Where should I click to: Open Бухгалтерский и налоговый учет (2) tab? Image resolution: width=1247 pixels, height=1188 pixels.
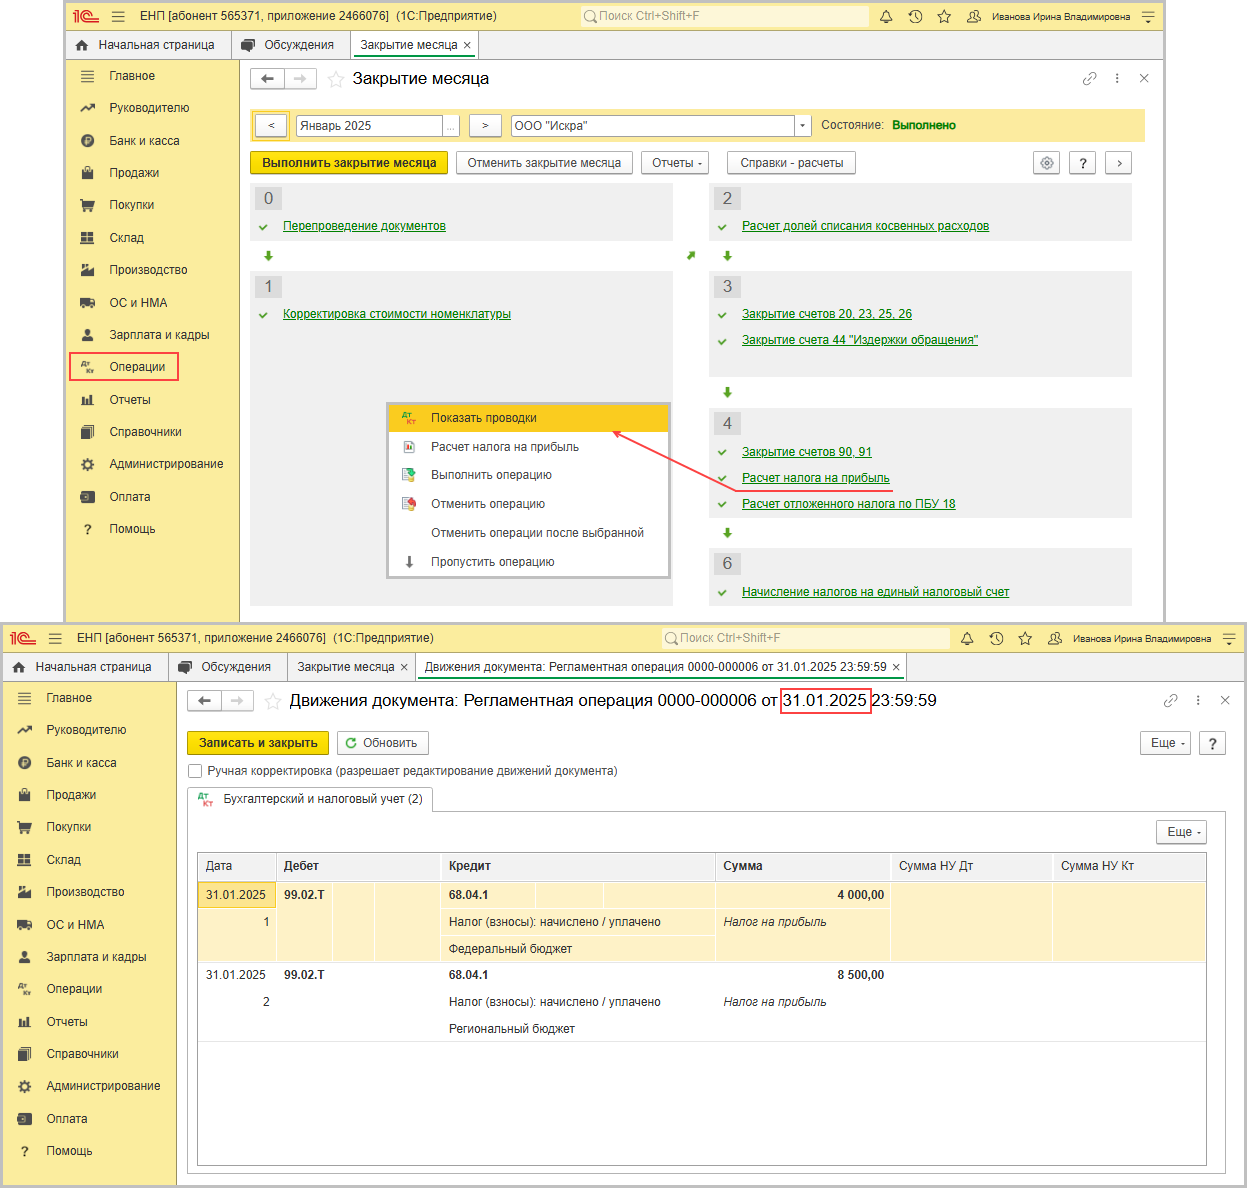tap(311, 799)
